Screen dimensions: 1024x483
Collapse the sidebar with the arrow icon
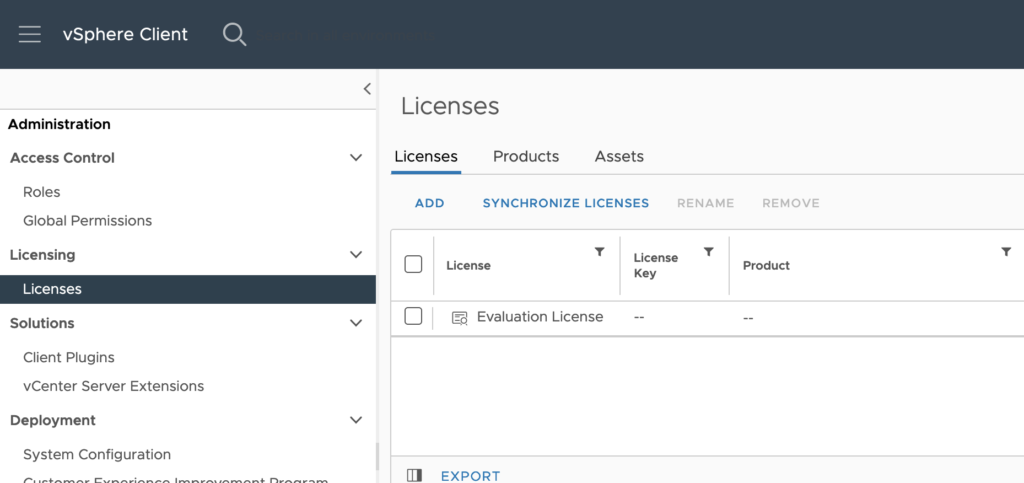tap(367, 89)
